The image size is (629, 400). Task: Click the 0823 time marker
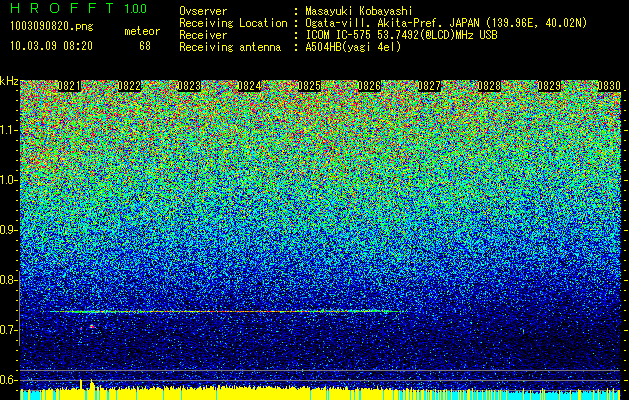189,86
